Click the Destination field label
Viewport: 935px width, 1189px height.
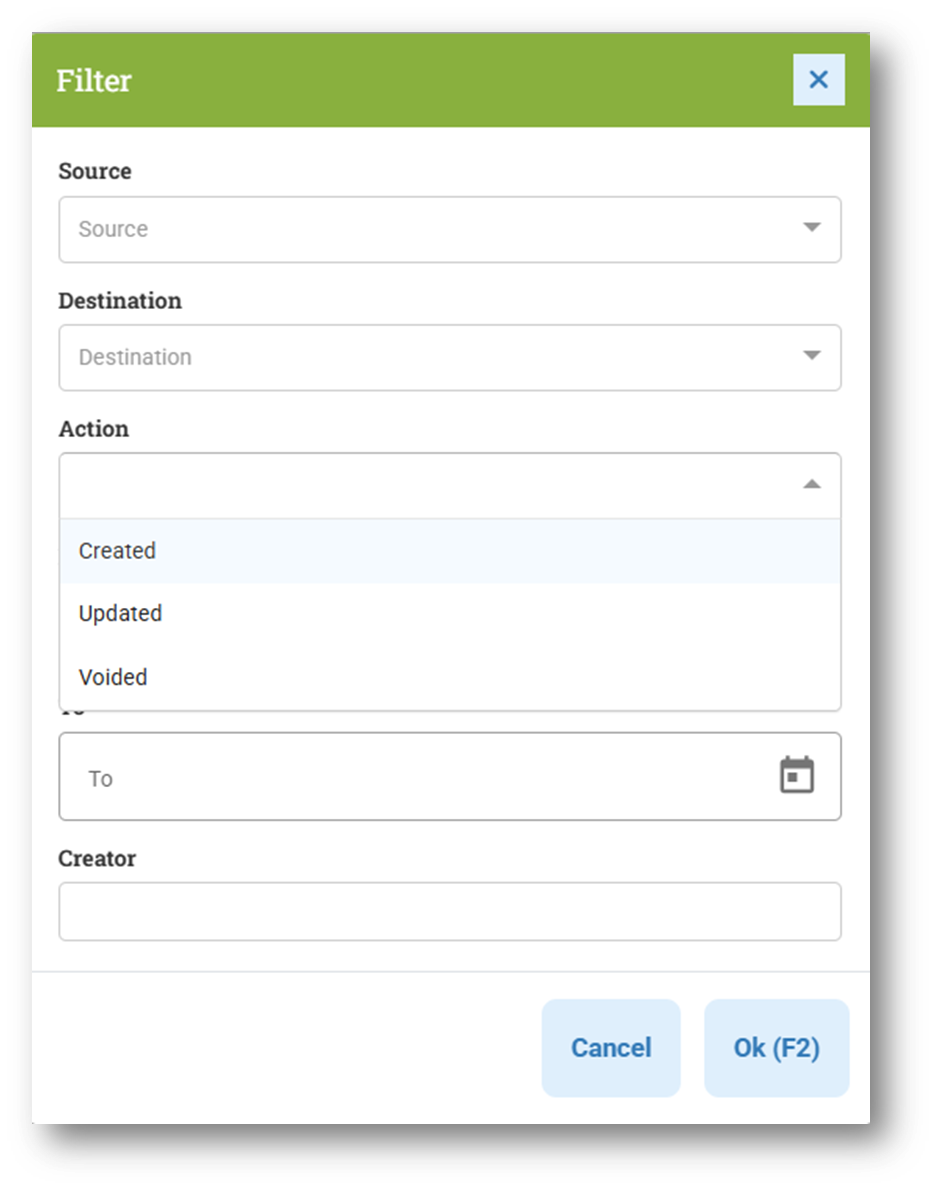tap(120, 301)
